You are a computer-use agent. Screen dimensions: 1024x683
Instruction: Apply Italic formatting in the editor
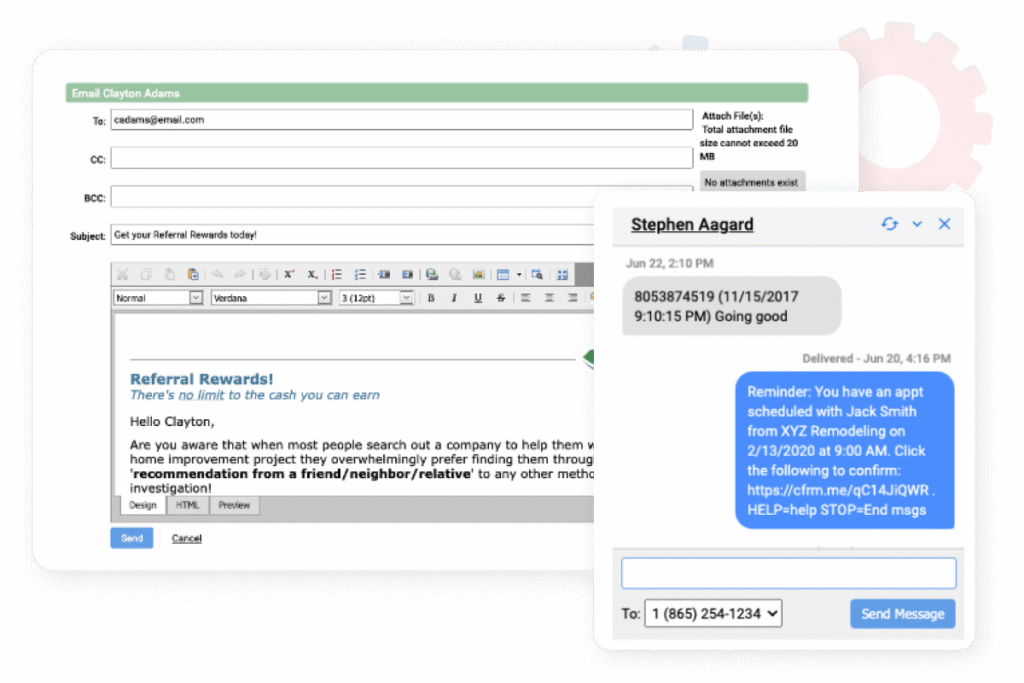[x=454, y=298]
